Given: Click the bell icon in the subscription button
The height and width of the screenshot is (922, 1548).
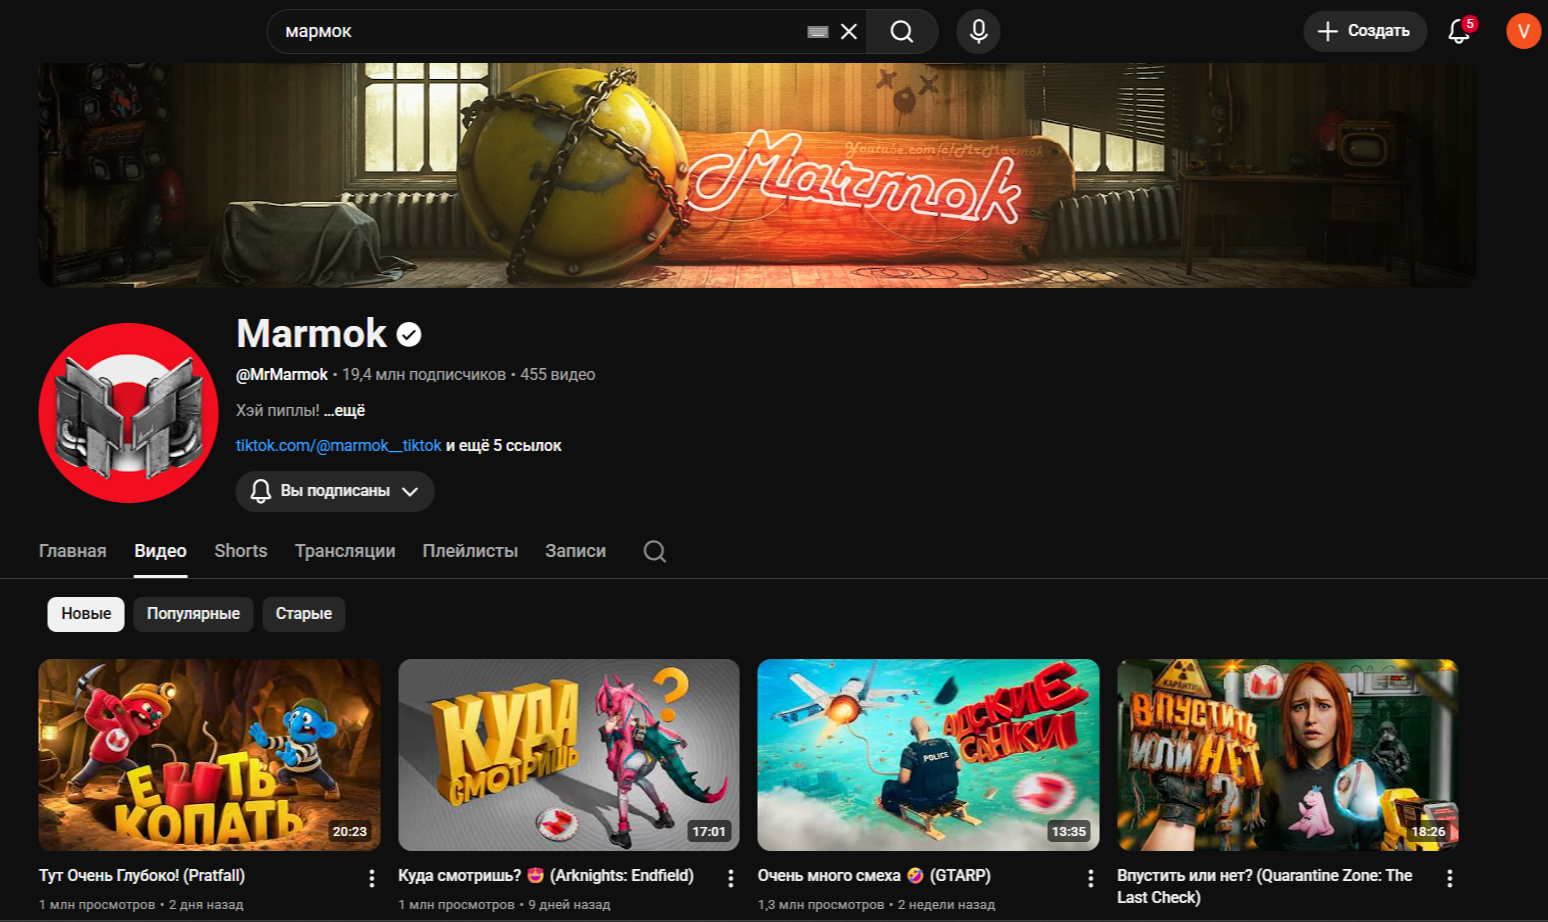Looking at the screenshot, I should coord(260,491).
